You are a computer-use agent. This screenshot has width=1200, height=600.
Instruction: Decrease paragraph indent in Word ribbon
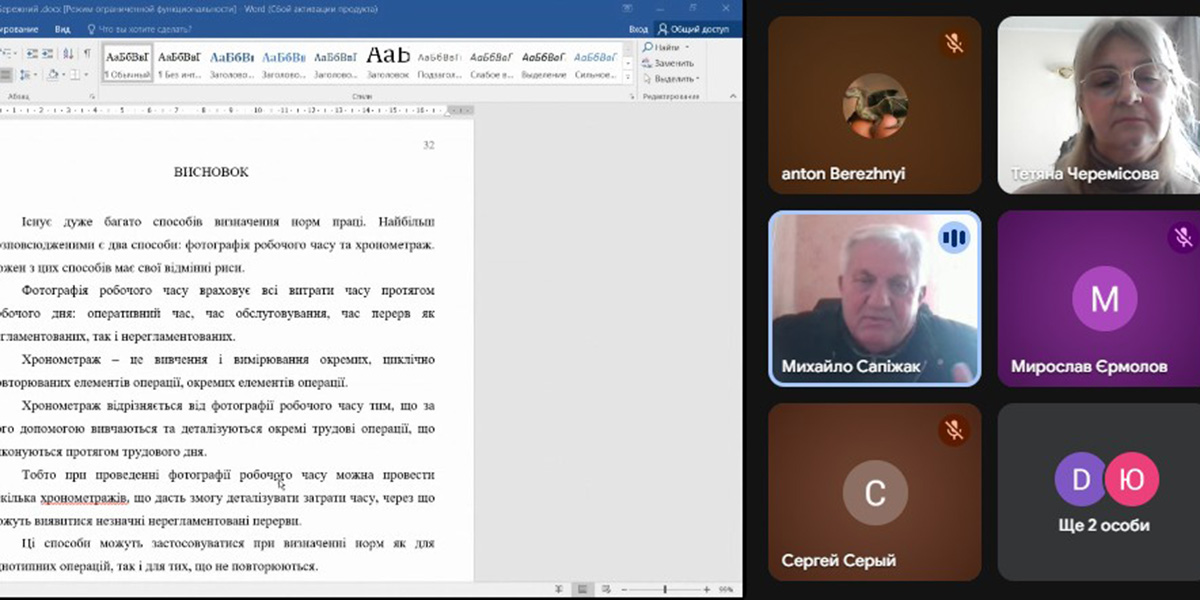[x=32, y=54]
